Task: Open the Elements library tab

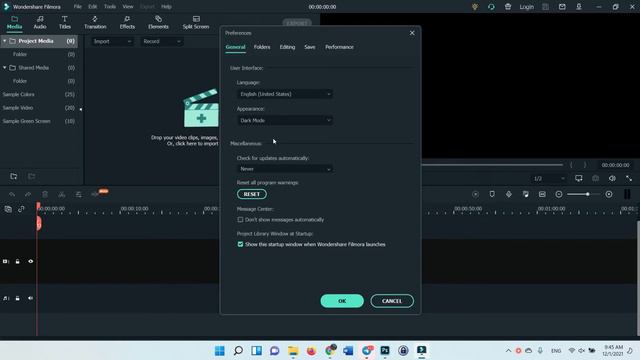Action: click(158, 22)
